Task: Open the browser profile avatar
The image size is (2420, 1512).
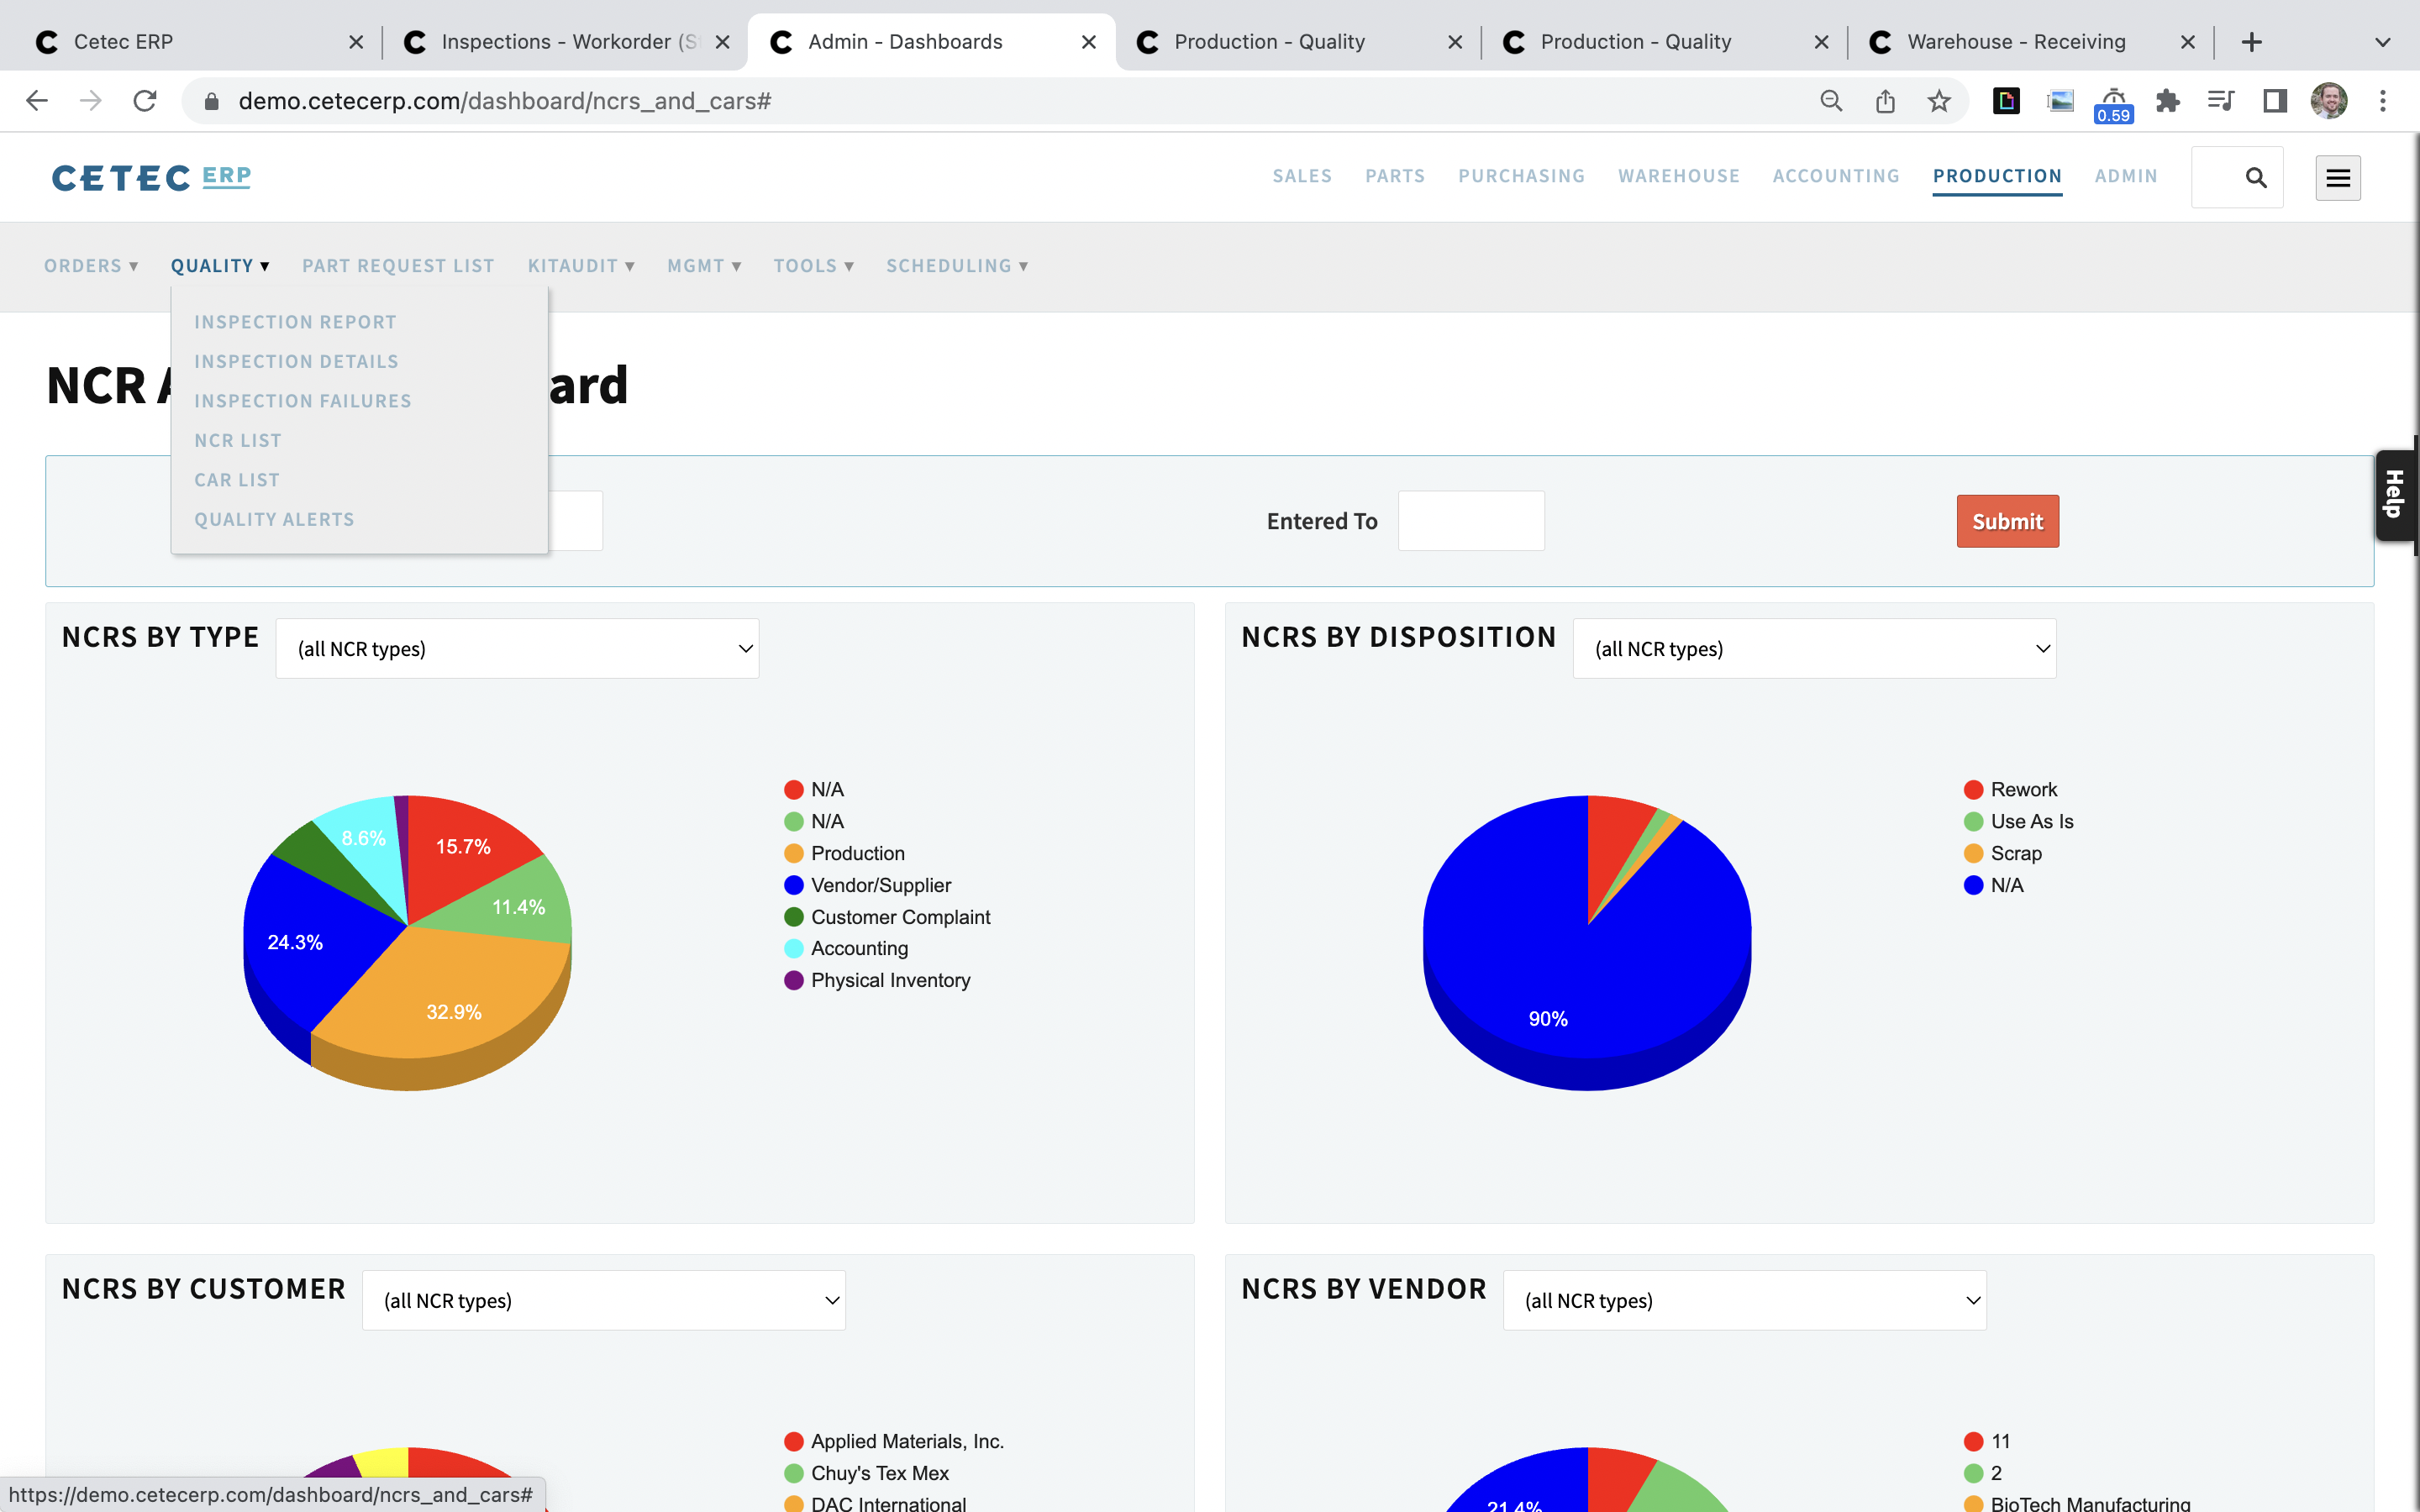Action: pos(2330,100)
